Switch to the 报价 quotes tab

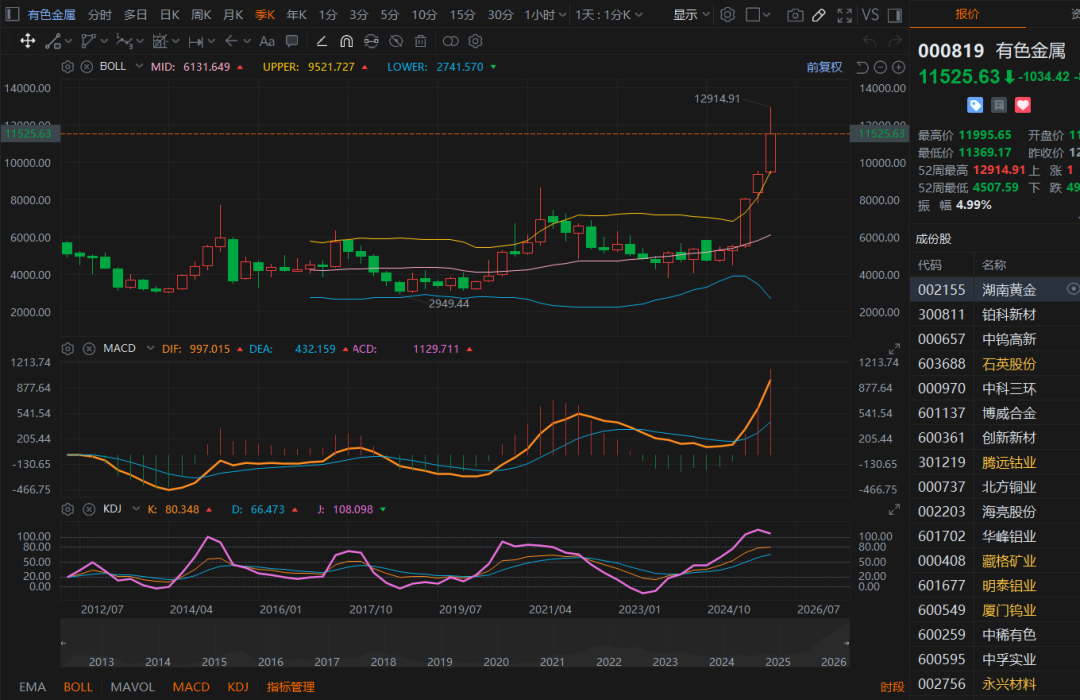click(x=967, y=14)
